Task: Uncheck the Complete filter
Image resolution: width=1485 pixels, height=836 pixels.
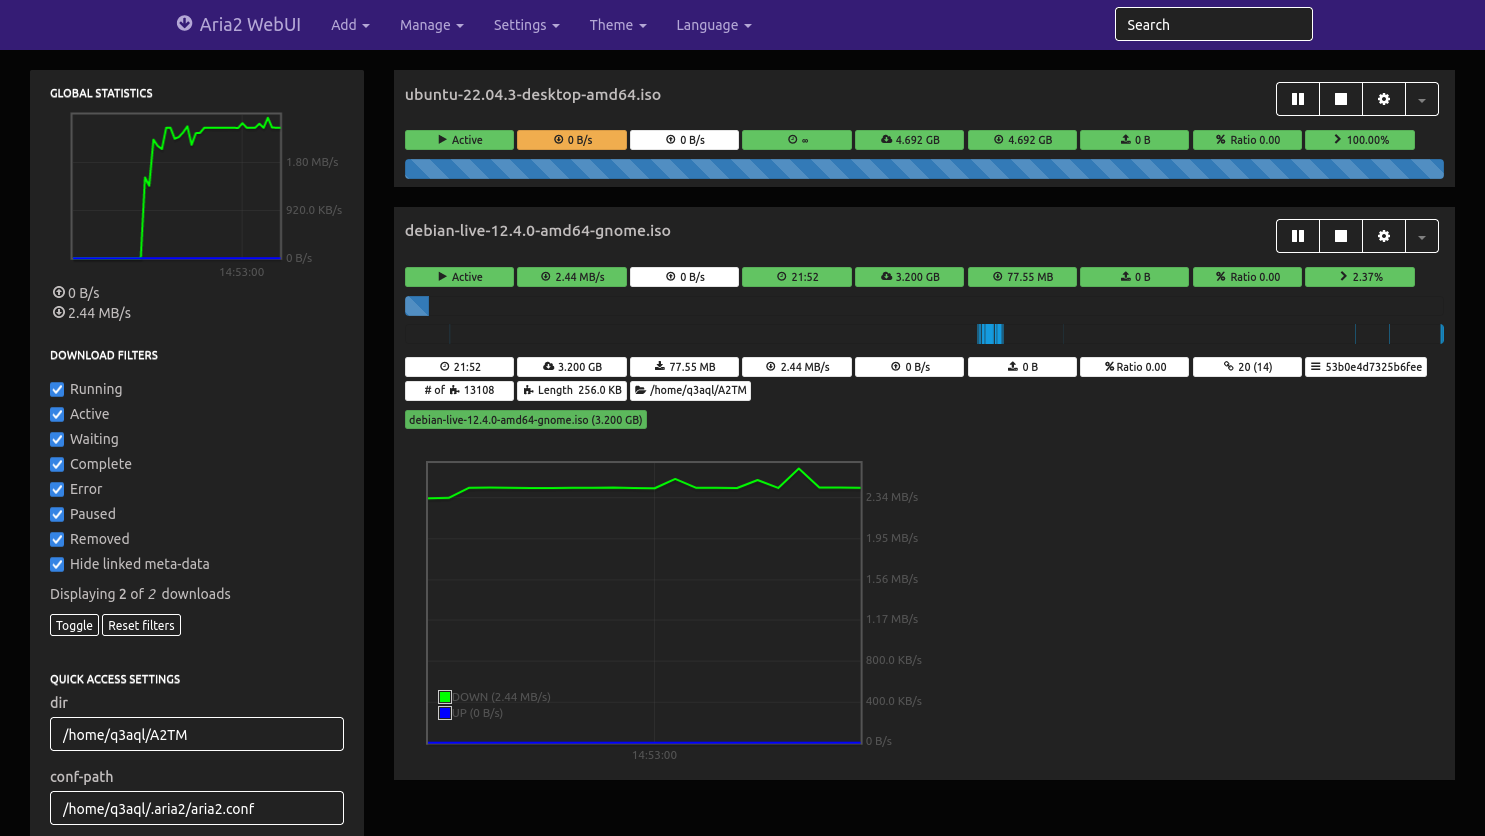Action: 57,464
